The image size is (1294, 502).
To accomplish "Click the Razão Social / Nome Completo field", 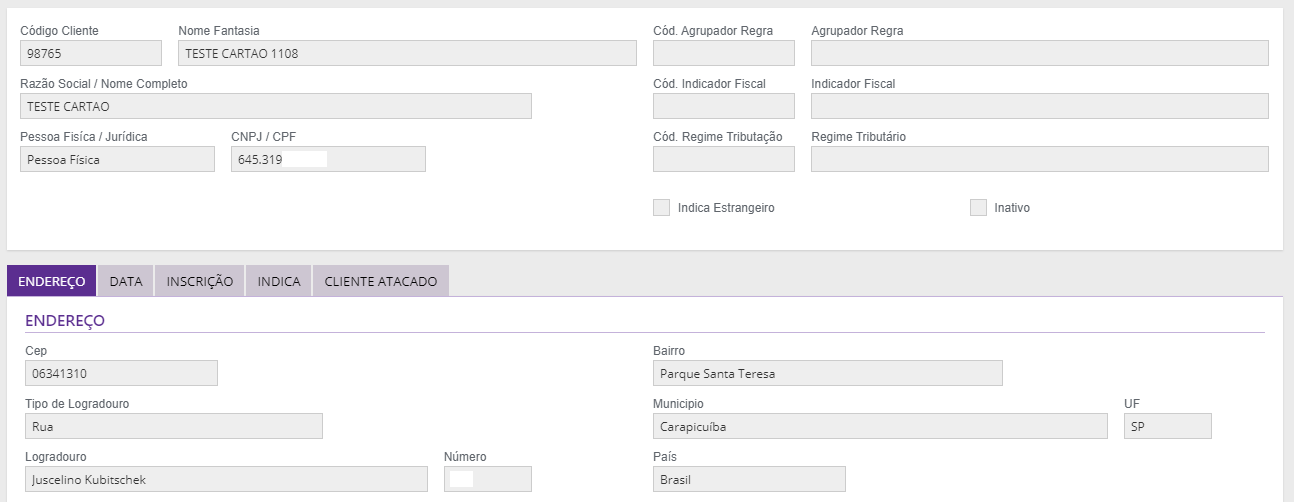I will [x=276, y=106].
